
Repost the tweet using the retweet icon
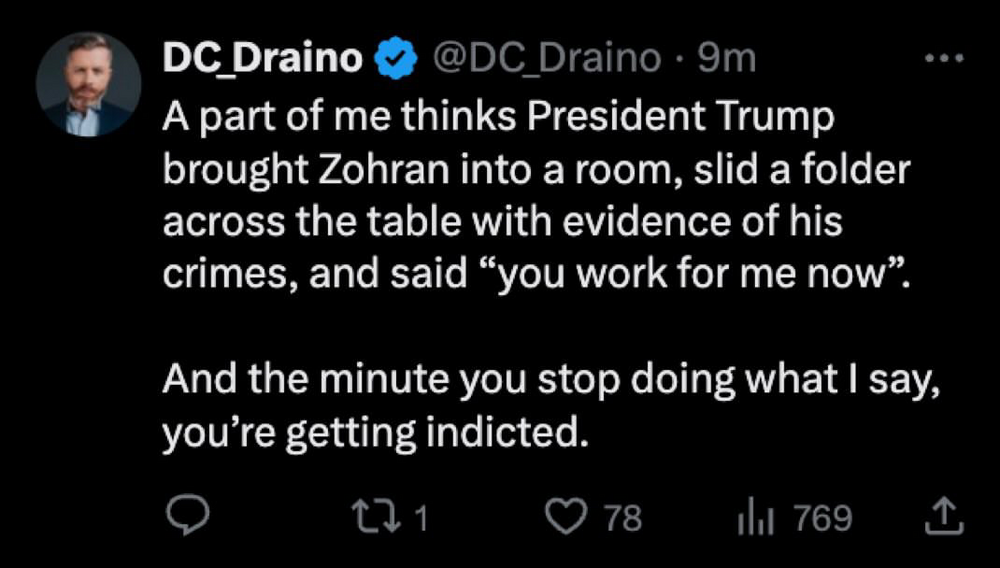[x=378, y=516]
